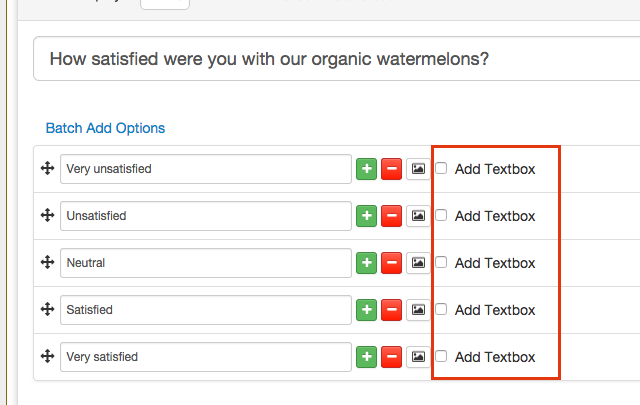This screenshot has height=405, width=640.
Task: Click the image icon for Satisfied option
Action: pos(418,310)
